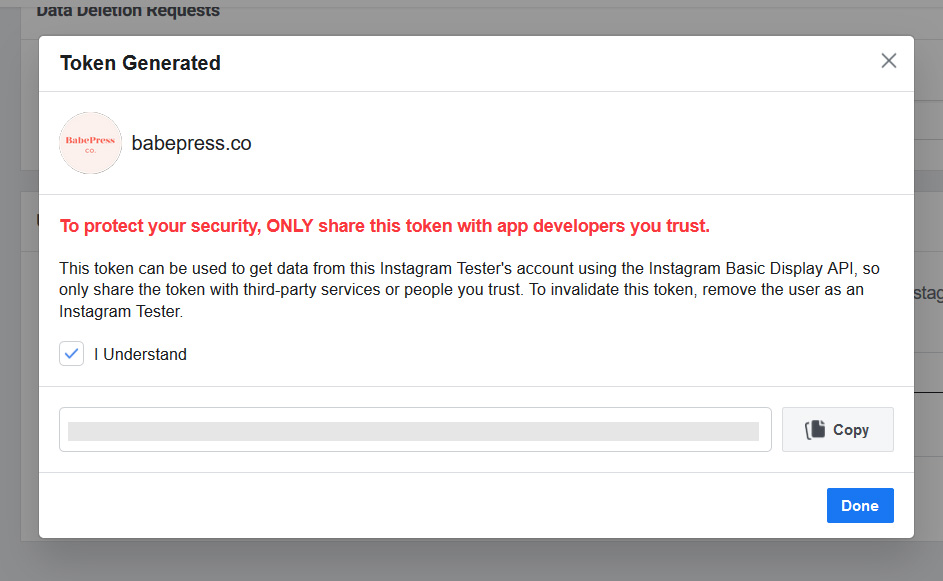Click the babepress.co account name
This screenshot has width=943, height=581.
(x=191, y=143)
